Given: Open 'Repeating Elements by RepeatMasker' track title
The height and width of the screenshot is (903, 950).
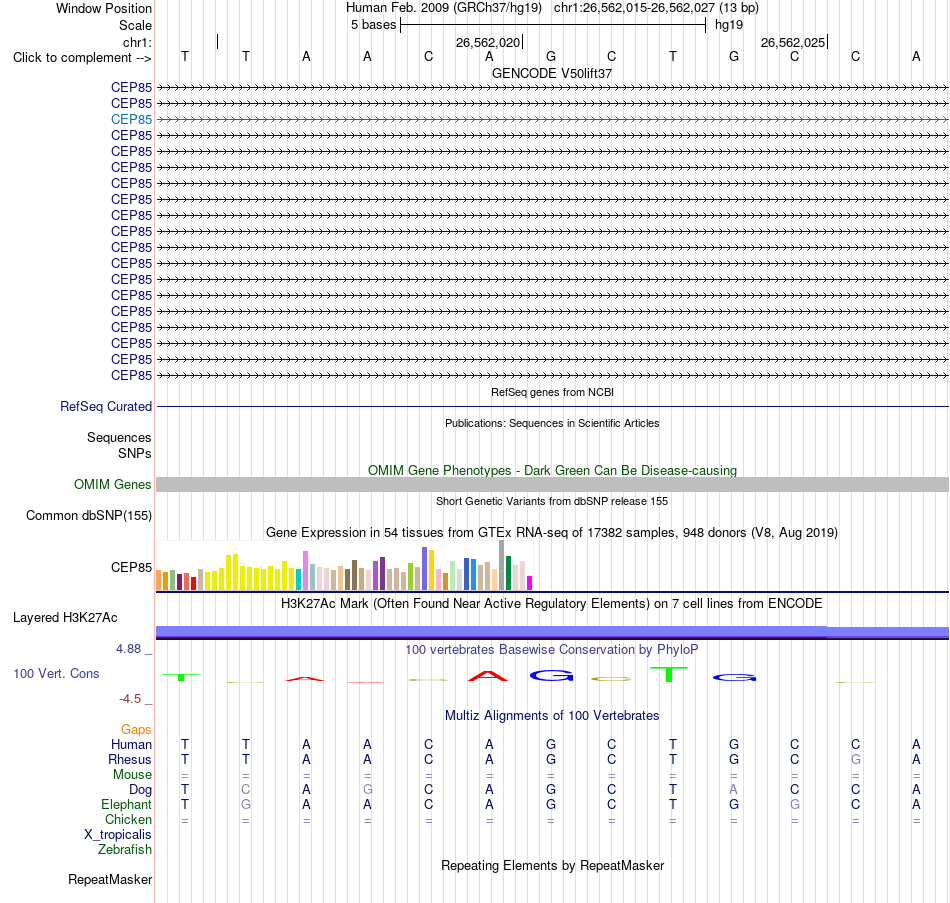Looking at the screenshot, I should (552, 866).
